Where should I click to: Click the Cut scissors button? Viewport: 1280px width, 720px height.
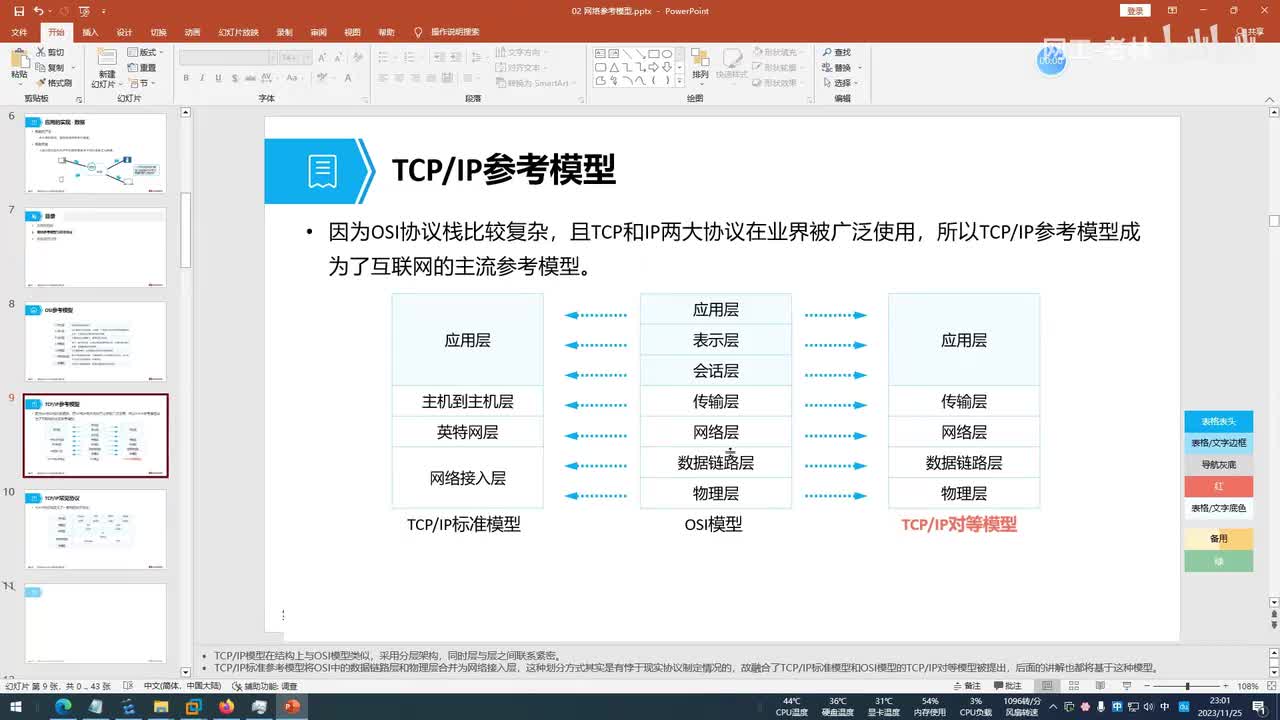pyautogui.click(x=50, y=52)
